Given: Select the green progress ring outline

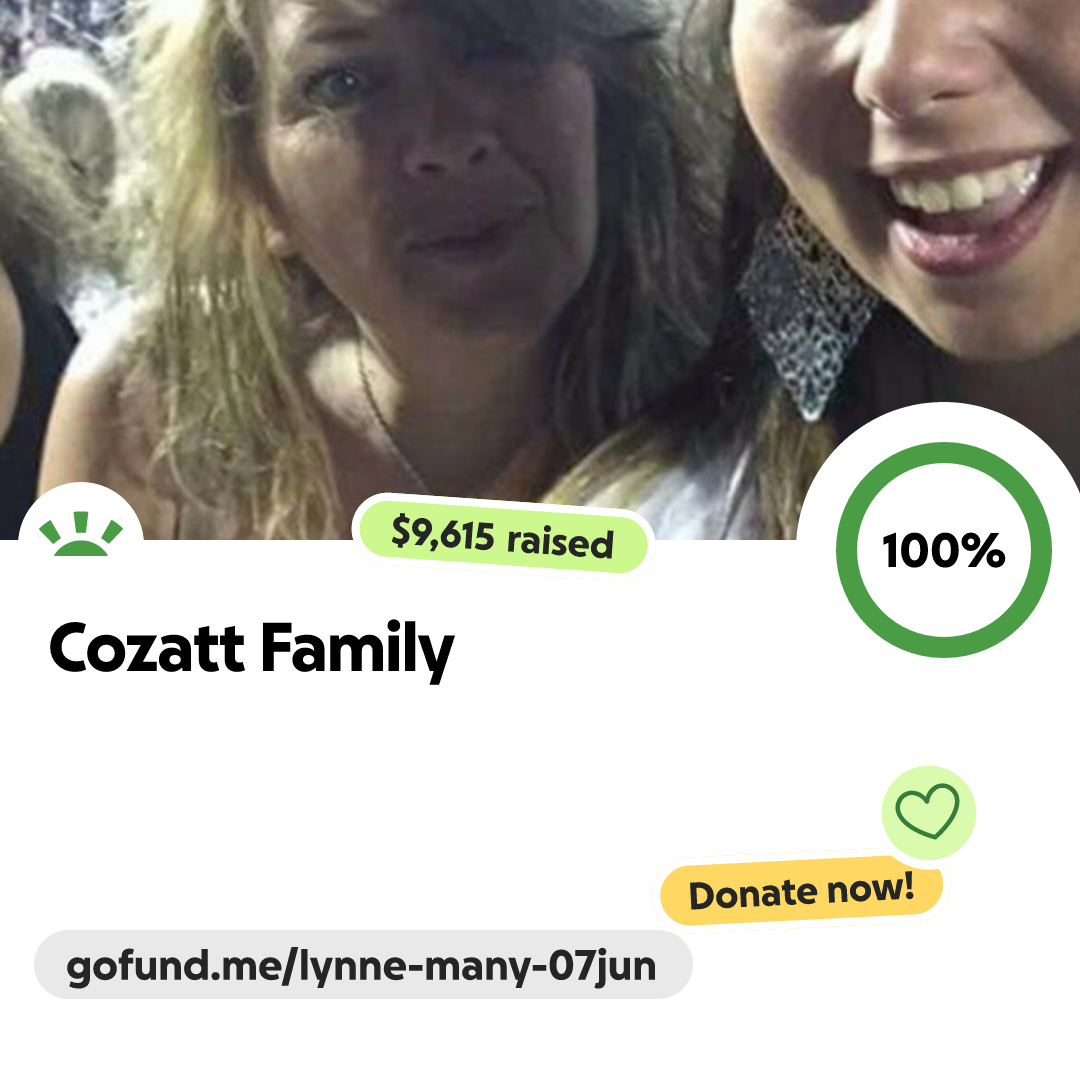Looking at the screenshot, I should (x=944, y=550).
